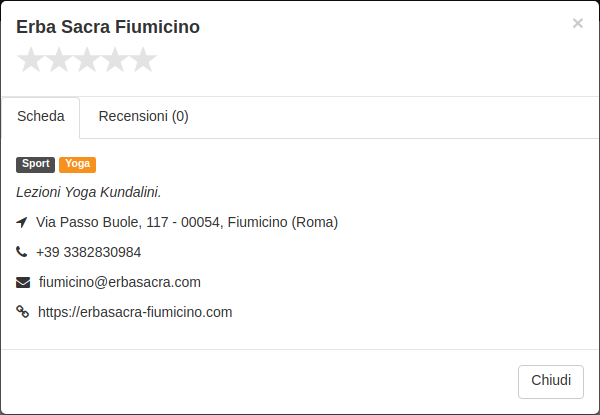This screenshot has height=415, width=600.
Task: Close the dialog with the X
Action: click(577, 23)
